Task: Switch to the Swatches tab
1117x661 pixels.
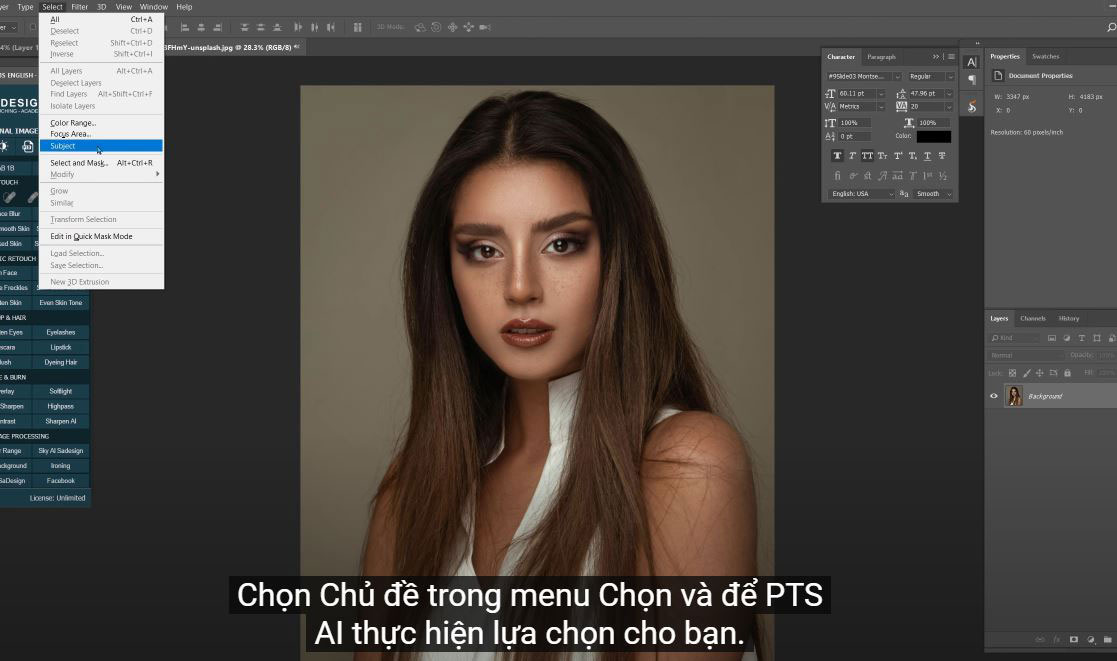Action: click(x=1045, y=56)
